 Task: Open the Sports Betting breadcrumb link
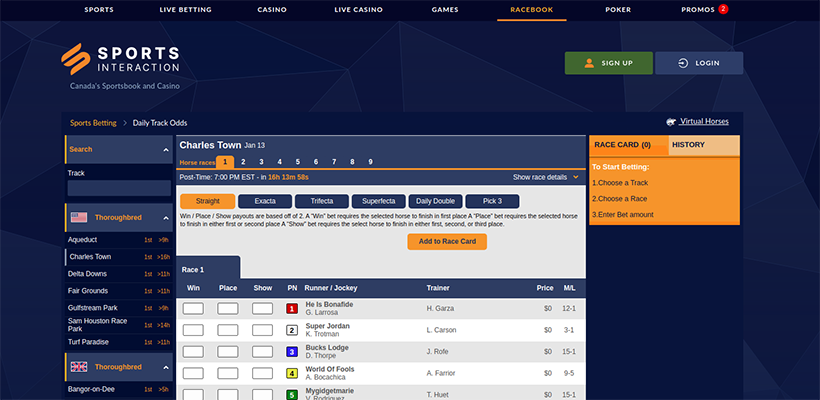click(94, 123)
